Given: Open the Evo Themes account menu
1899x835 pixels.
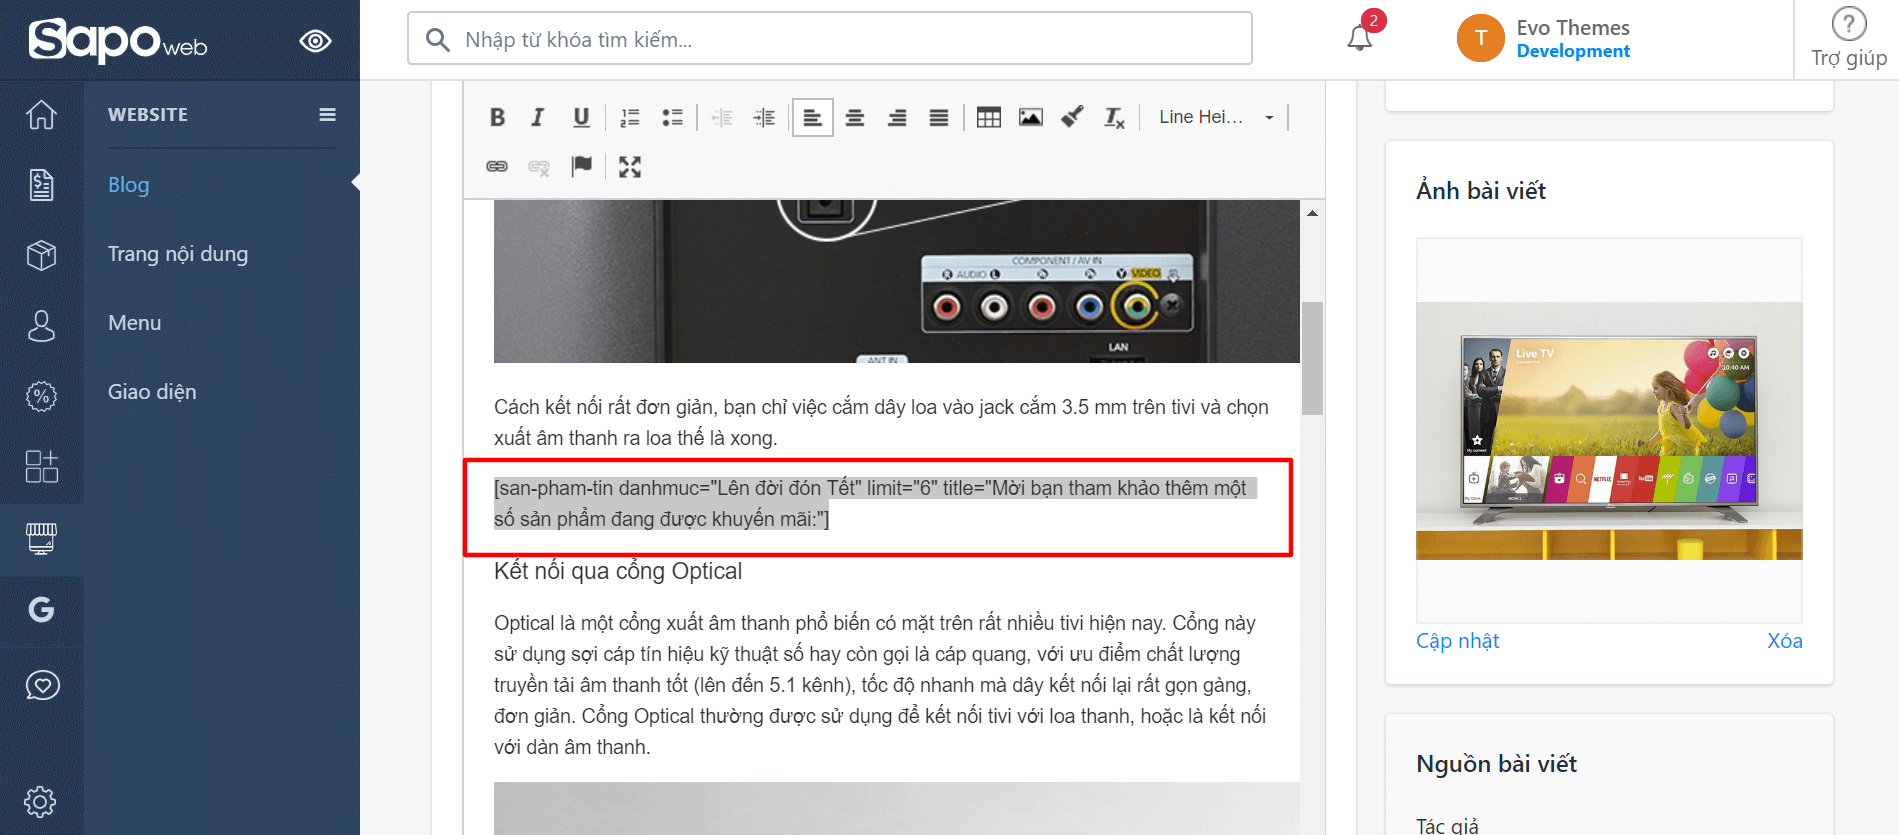Looking at the screenshot, I should [x=1545, y=39].
